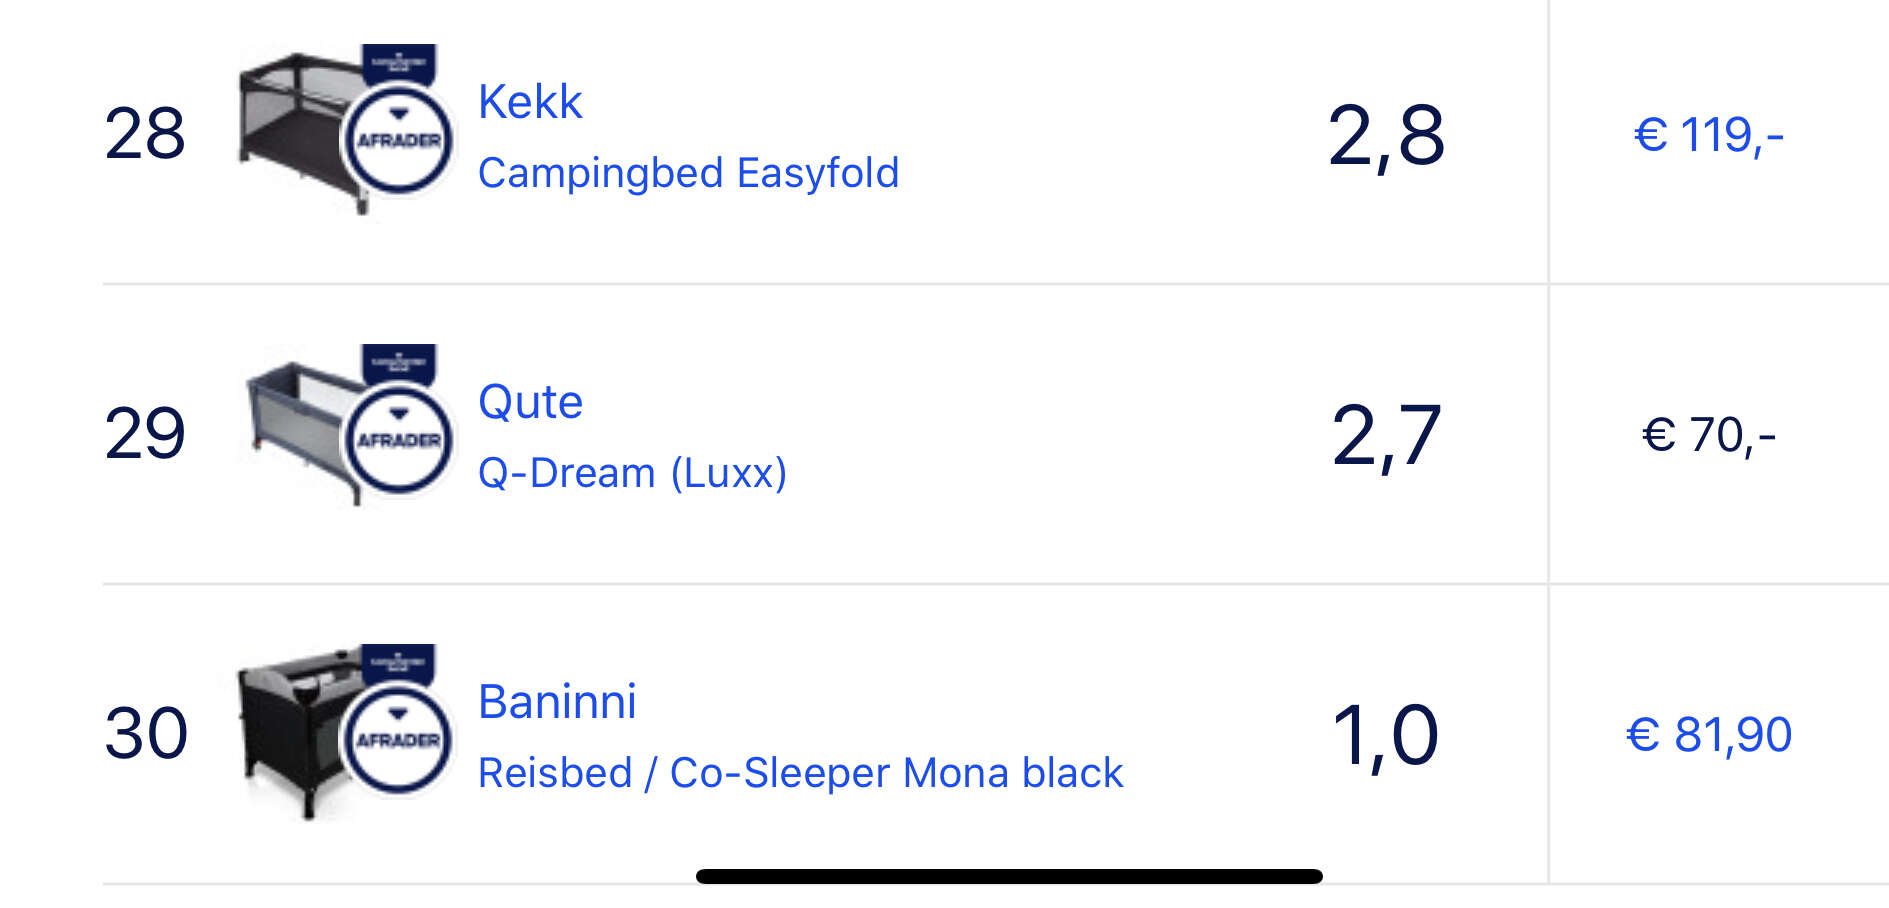Click the Consumentenbond ribbon above Qute badge
1889x908 pixels.
click(398, 363)
